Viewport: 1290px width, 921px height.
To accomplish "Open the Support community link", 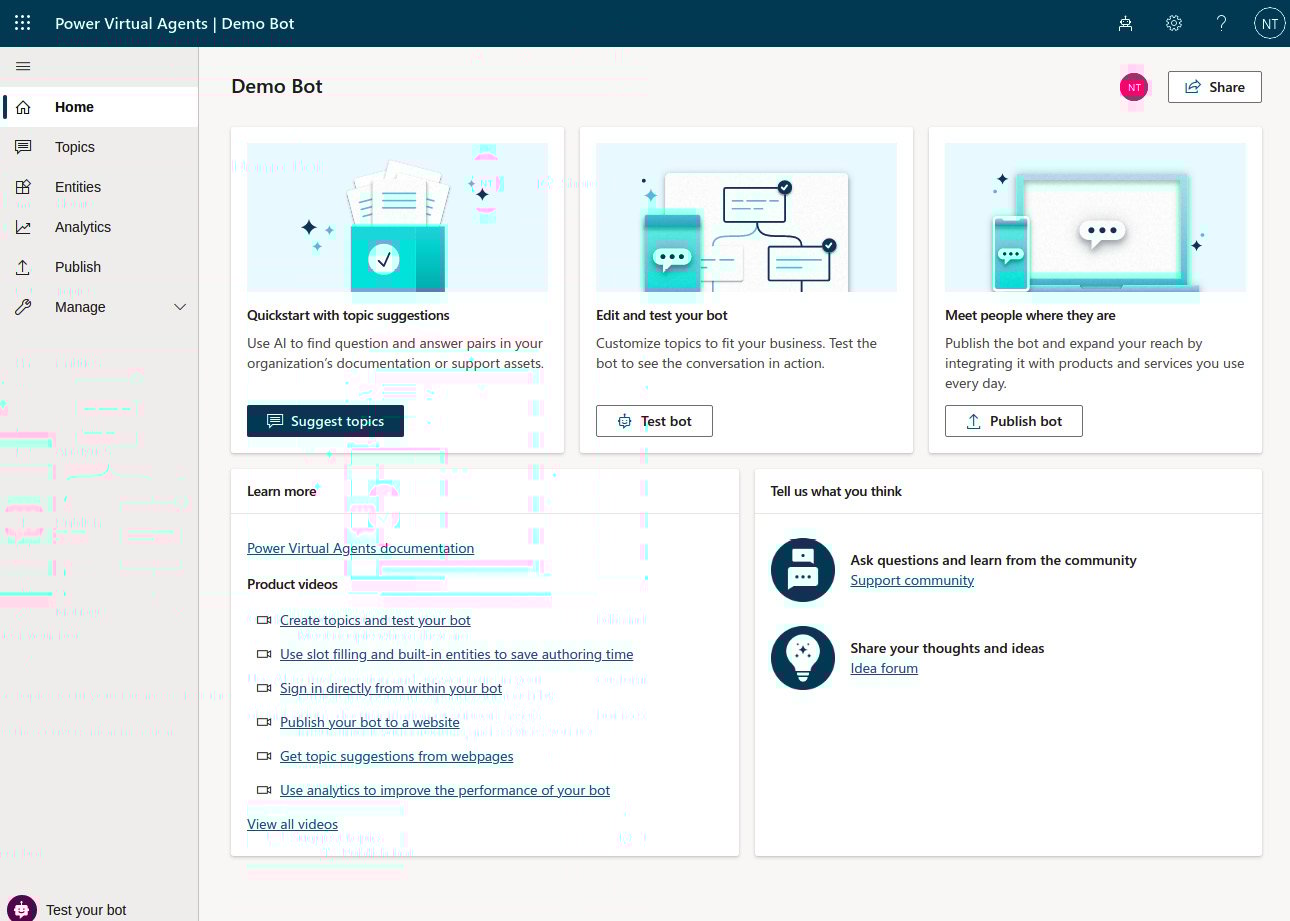I will pos(912,580).
